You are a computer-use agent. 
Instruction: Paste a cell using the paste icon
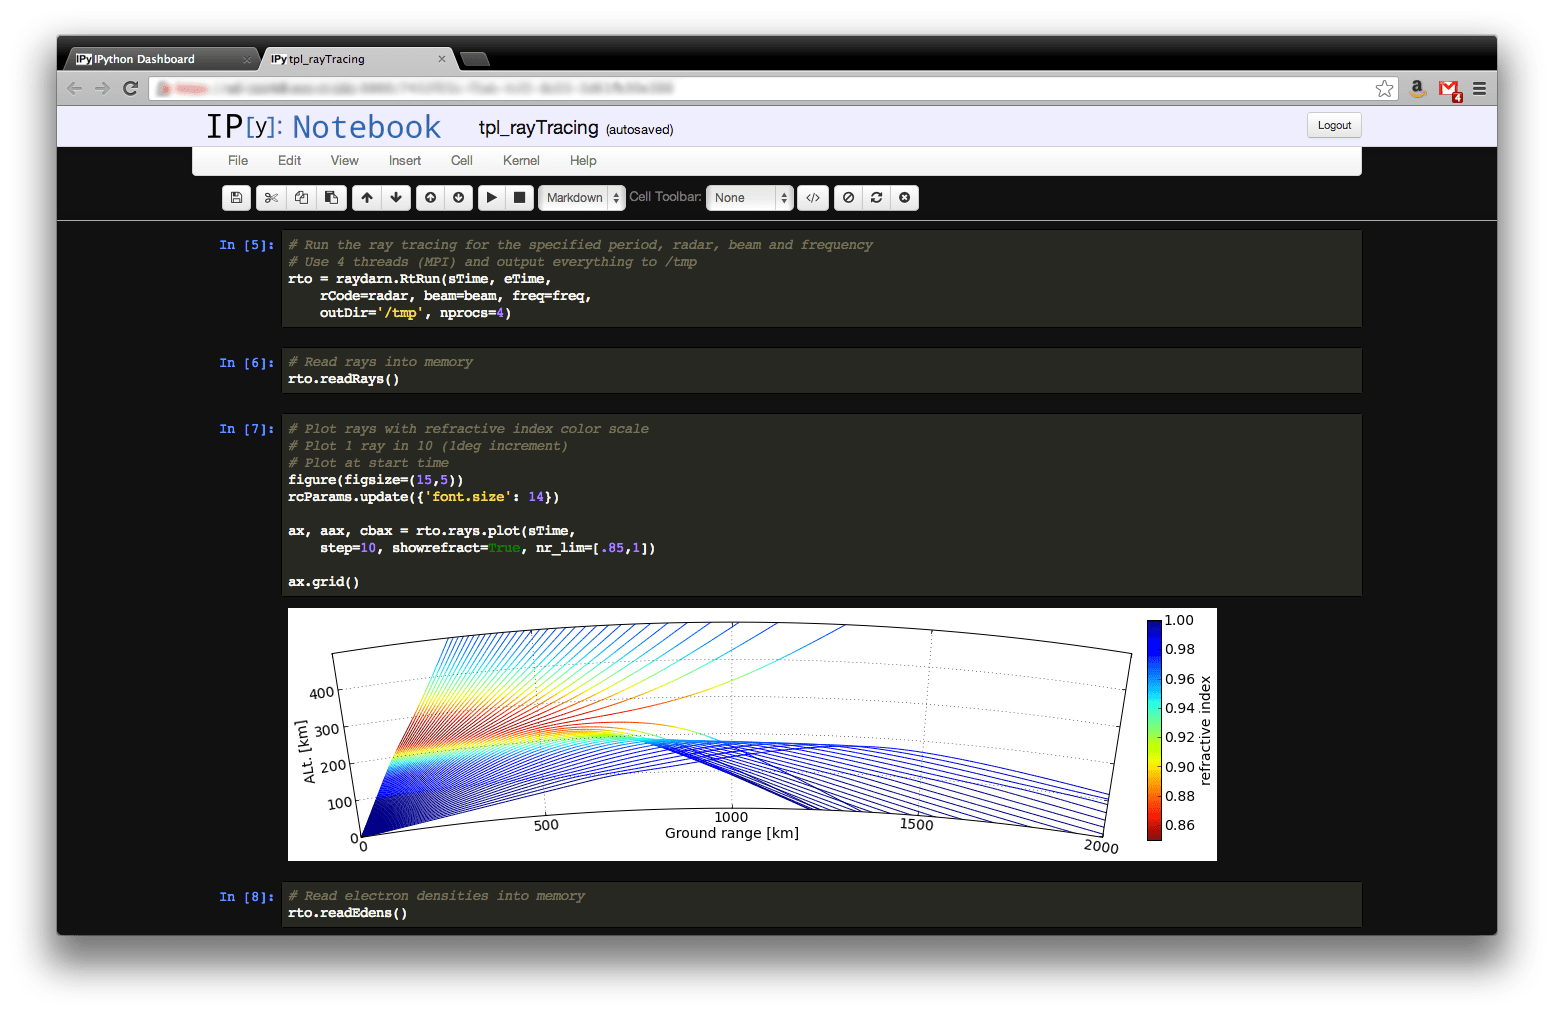331,197
